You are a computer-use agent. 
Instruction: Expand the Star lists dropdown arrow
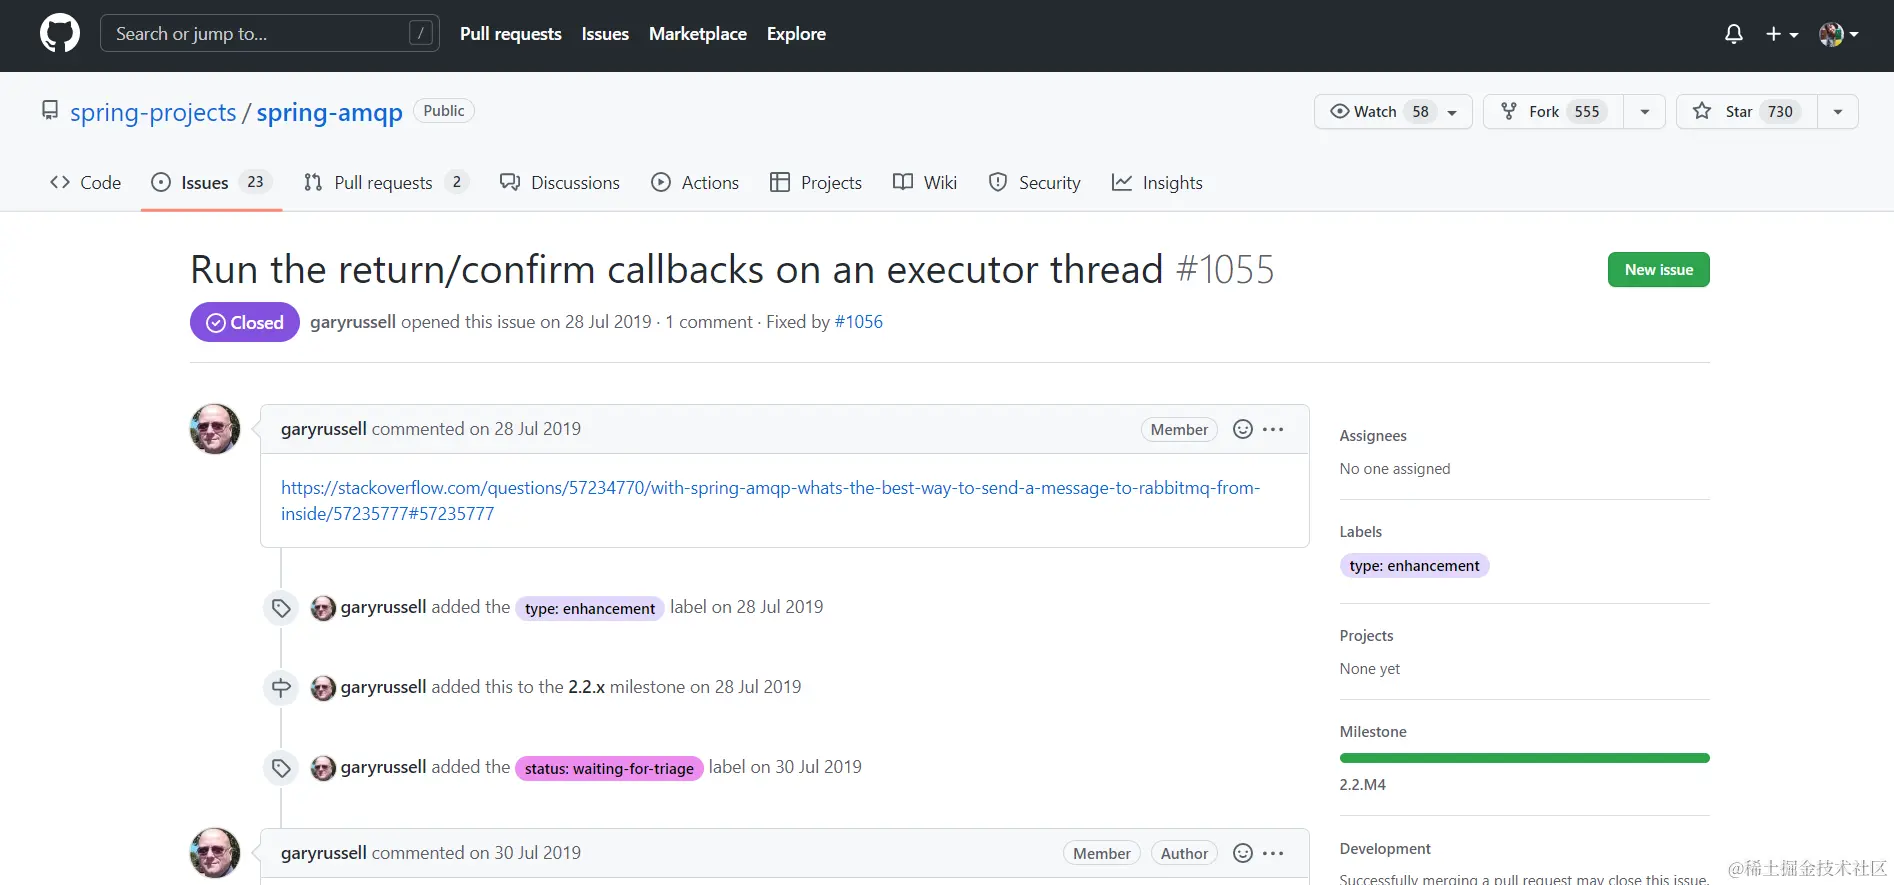coord(1838,112)
